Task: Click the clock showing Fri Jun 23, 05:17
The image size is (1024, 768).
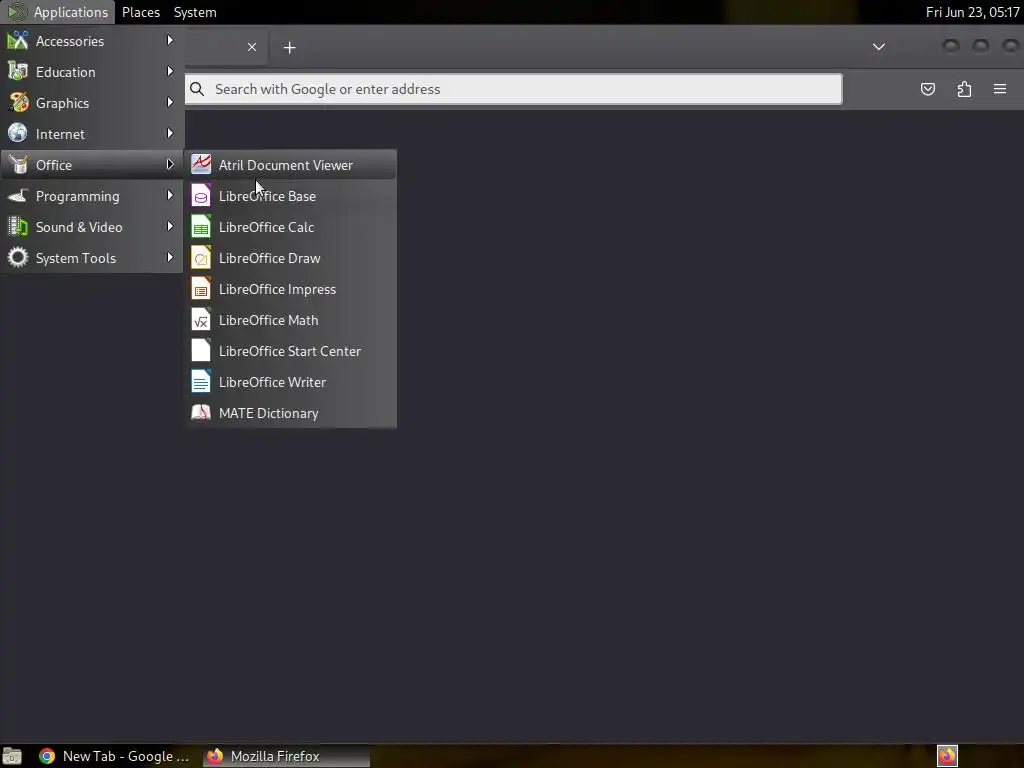Action: tap(972, 12)
